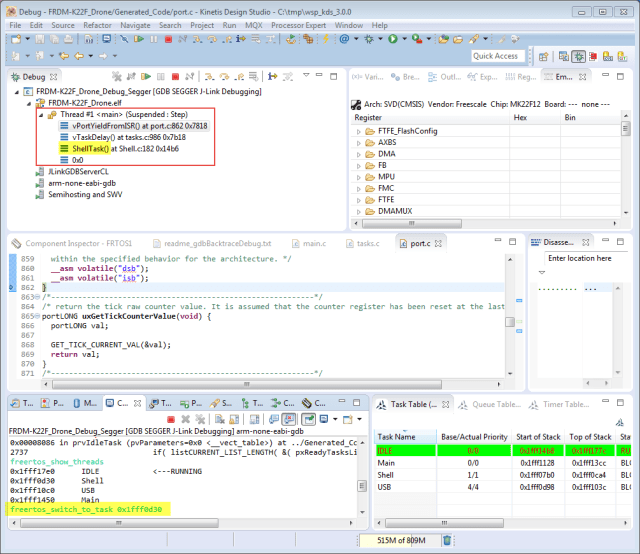The image size is (640, 554).
Task: Click the red Terminate button in Debug view
Action: click(x=175, y=76)
